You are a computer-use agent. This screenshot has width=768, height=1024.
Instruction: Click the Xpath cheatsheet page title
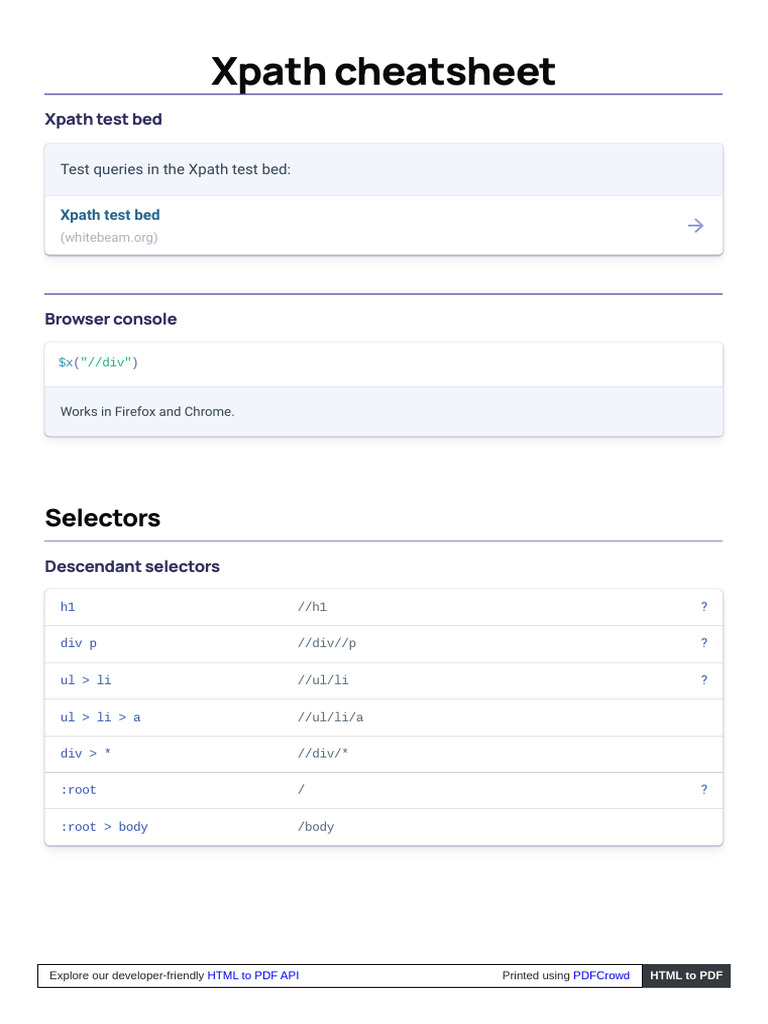[x=383, y=72]
